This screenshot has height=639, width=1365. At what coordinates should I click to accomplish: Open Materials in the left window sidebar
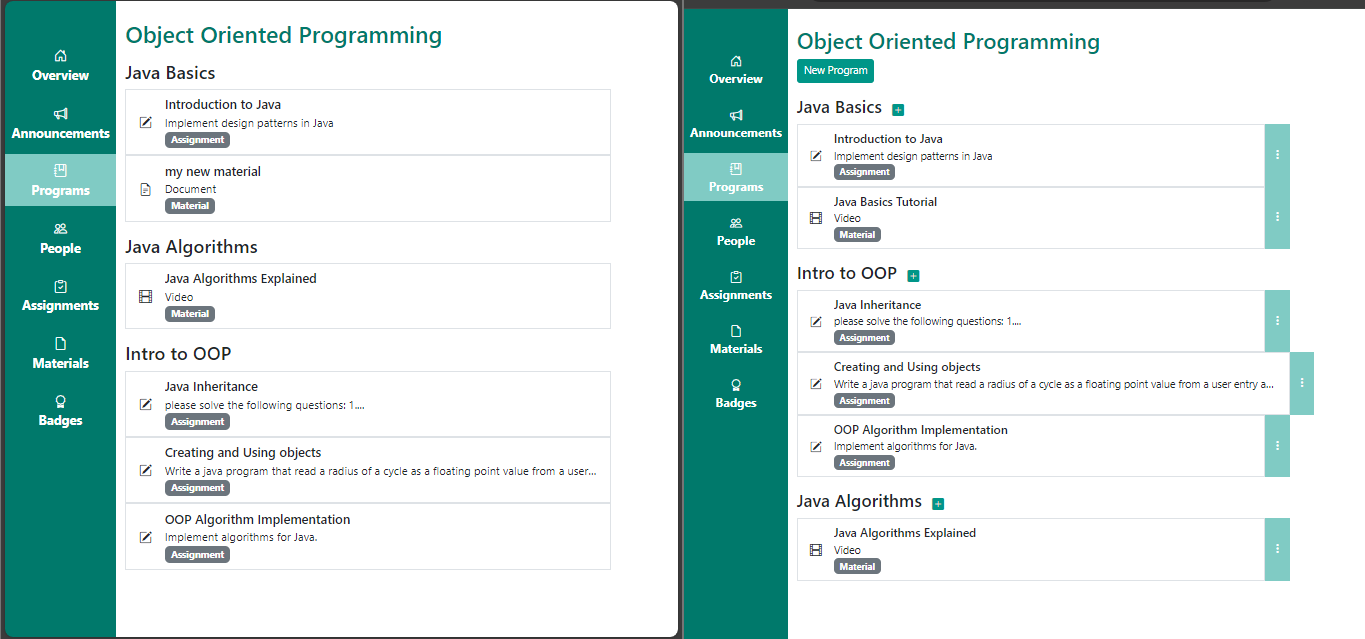click(x=60, y=354)
